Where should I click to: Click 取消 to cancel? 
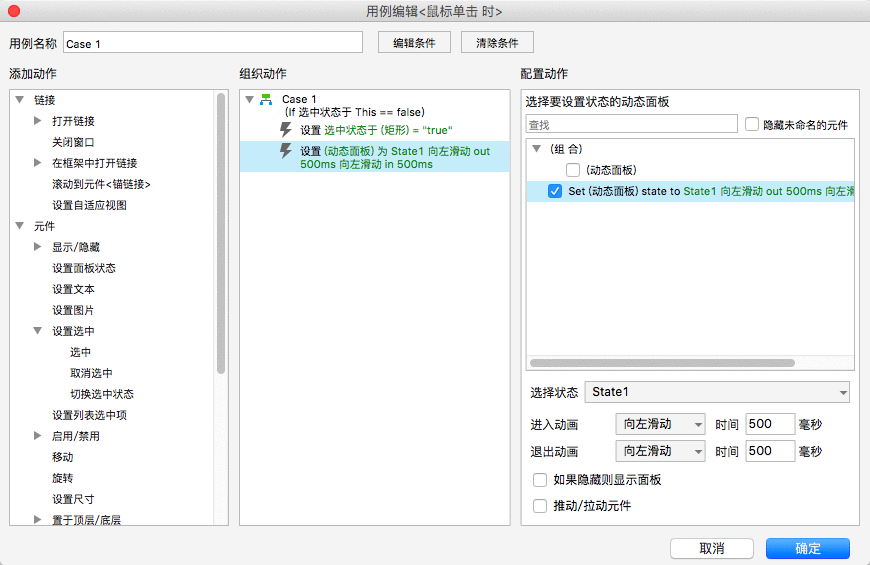coord(712,548)
